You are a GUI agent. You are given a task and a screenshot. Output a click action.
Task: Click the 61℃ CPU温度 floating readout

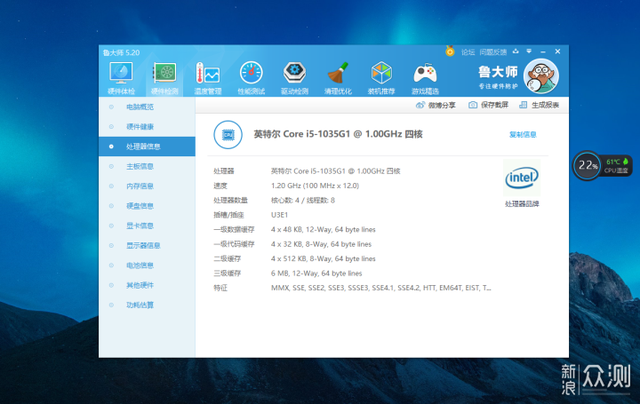tap(616, 166)
